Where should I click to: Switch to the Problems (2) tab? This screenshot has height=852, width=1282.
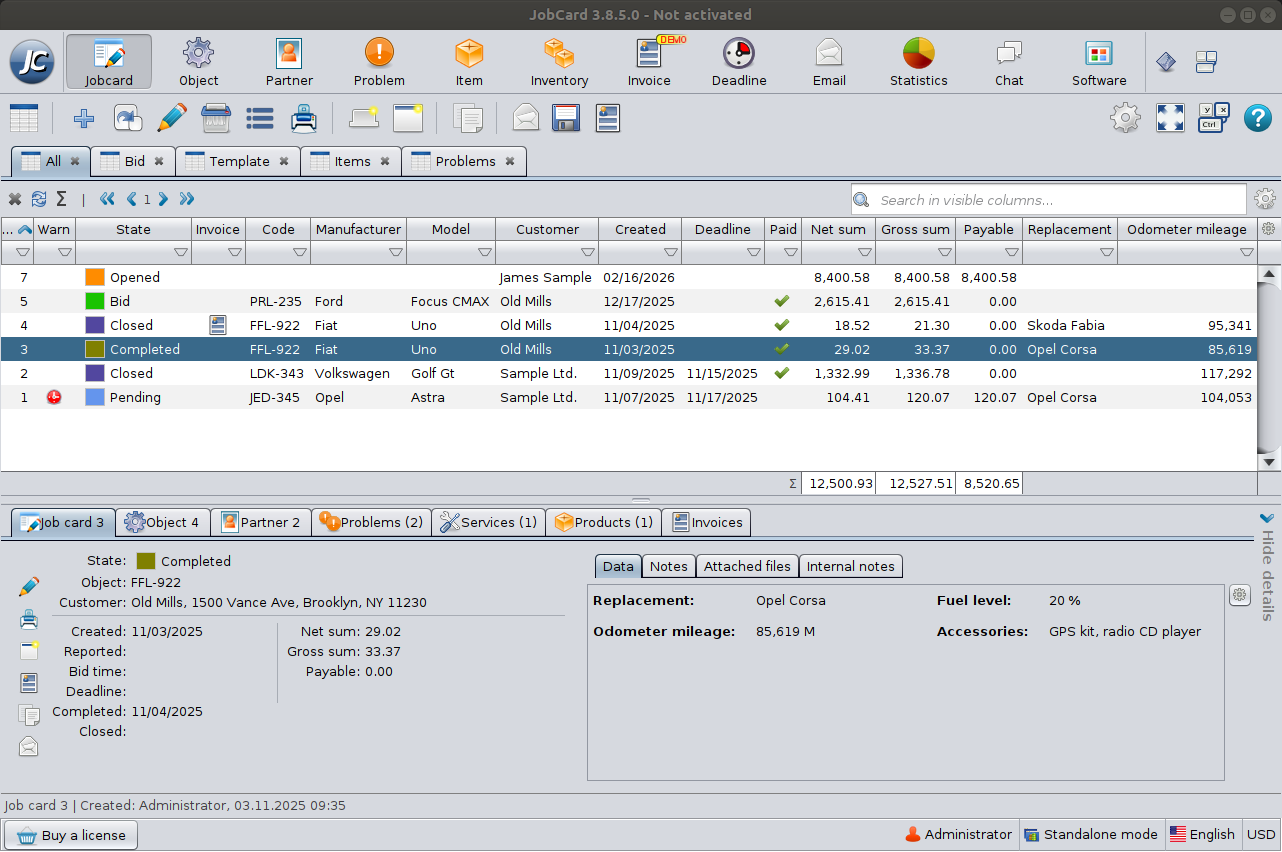(x=371, y=522)
